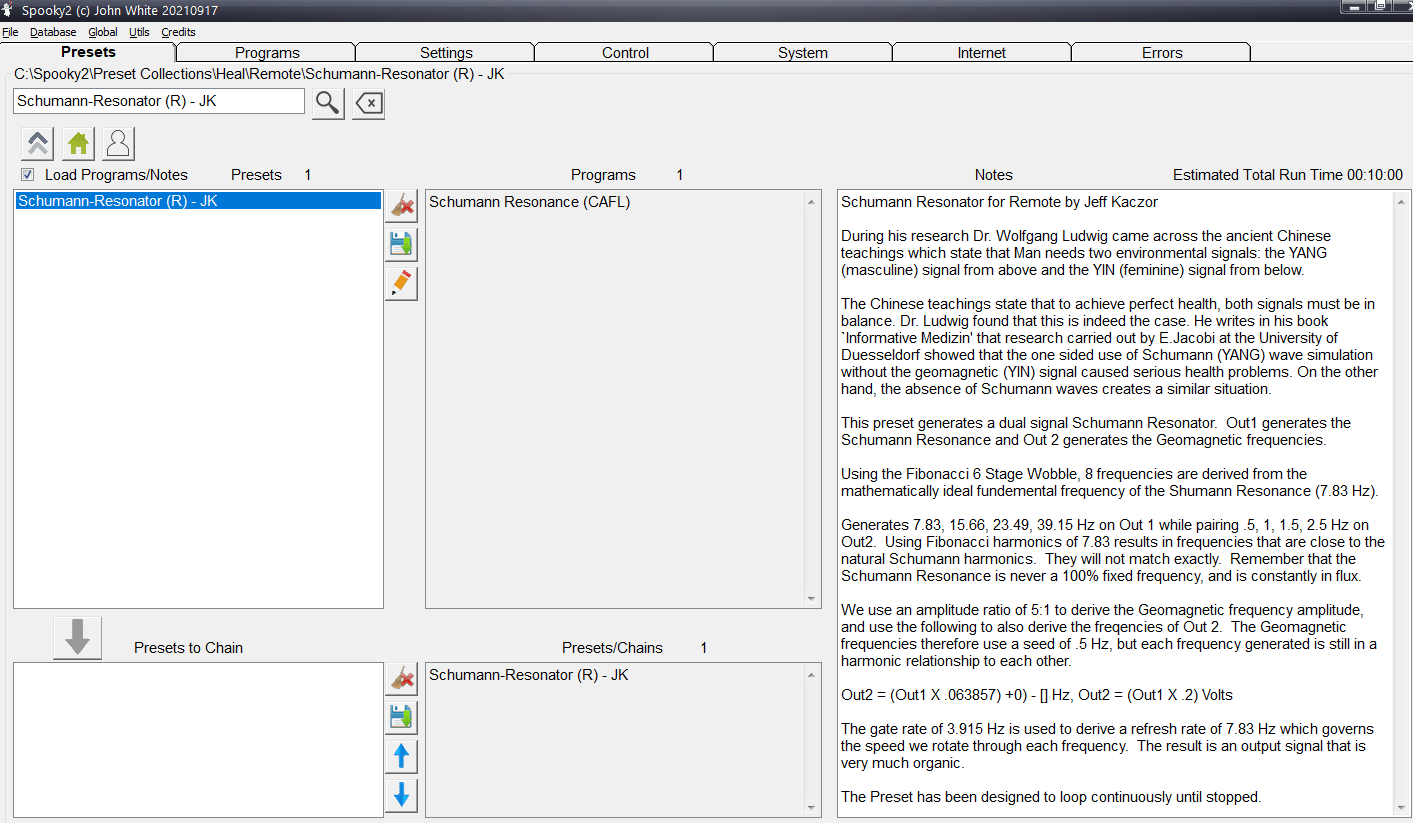
Task: Save preset using upper floppy disk icon
Action: point(401,245)
